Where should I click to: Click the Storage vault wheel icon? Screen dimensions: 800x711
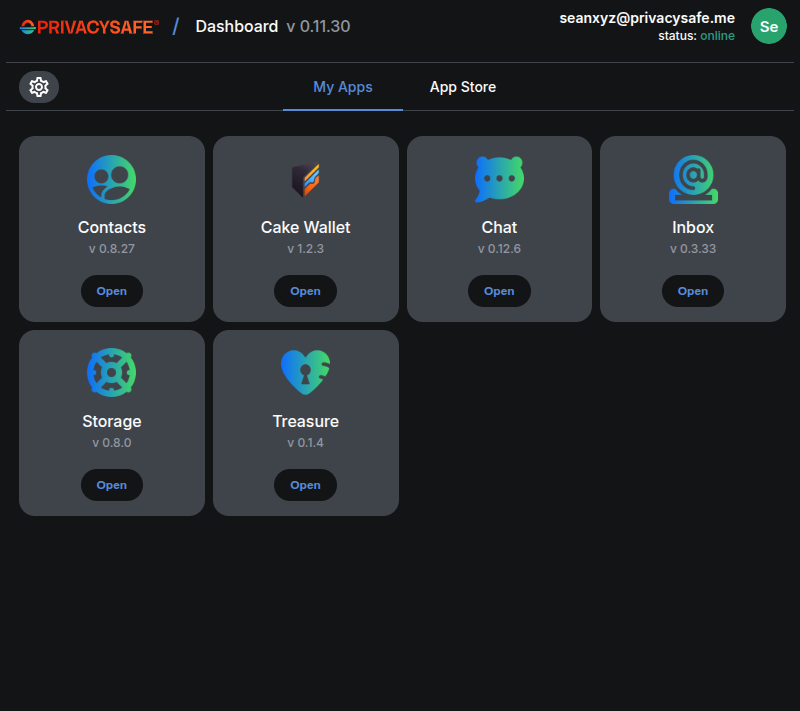112,373
